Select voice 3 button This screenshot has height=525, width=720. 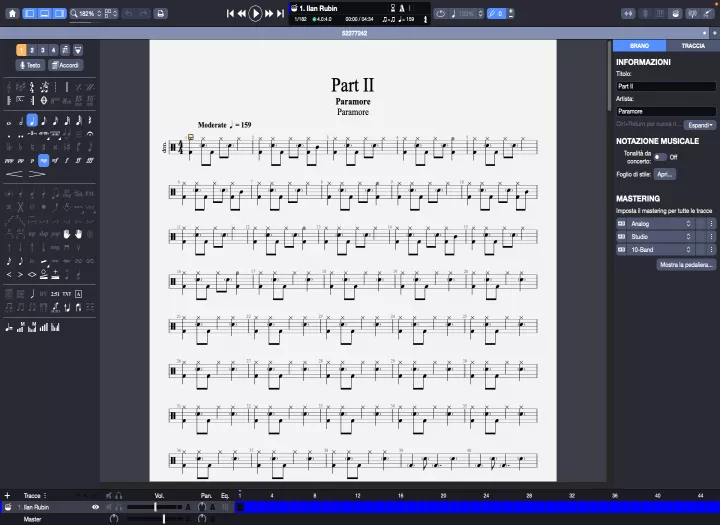[x=42, y=50]
